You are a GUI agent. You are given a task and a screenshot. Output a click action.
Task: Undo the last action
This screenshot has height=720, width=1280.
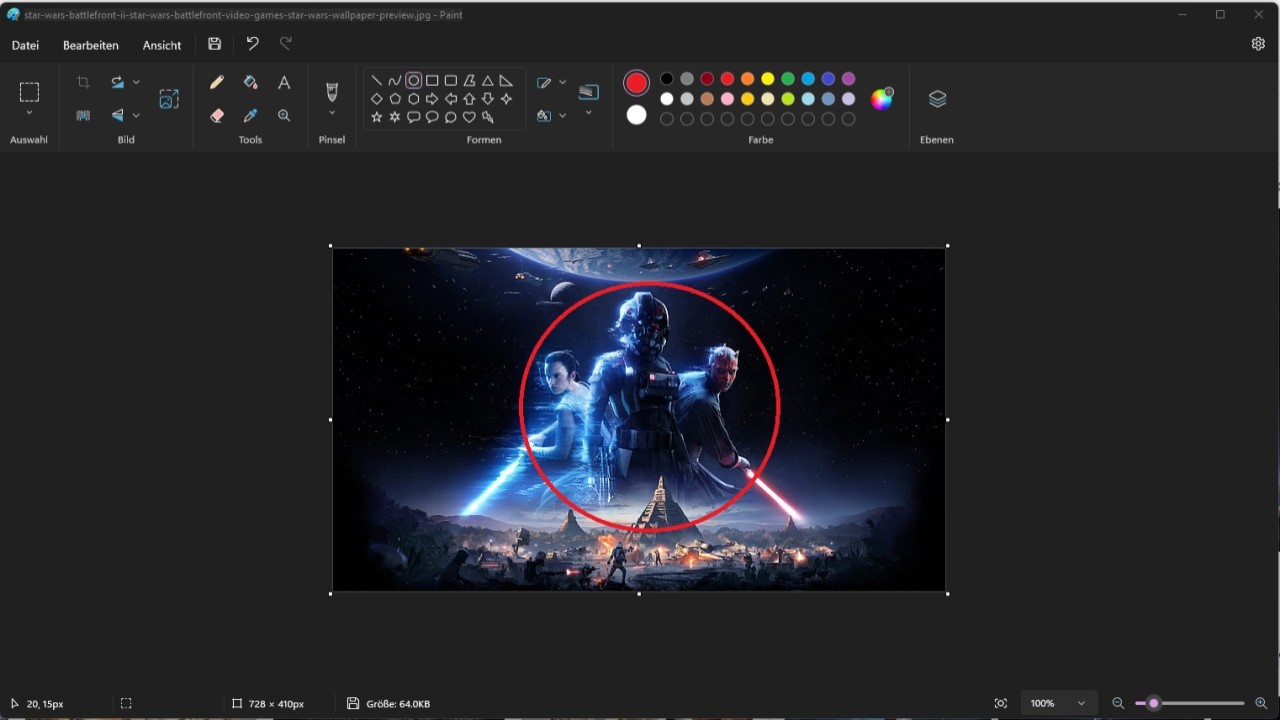[252, 44]
